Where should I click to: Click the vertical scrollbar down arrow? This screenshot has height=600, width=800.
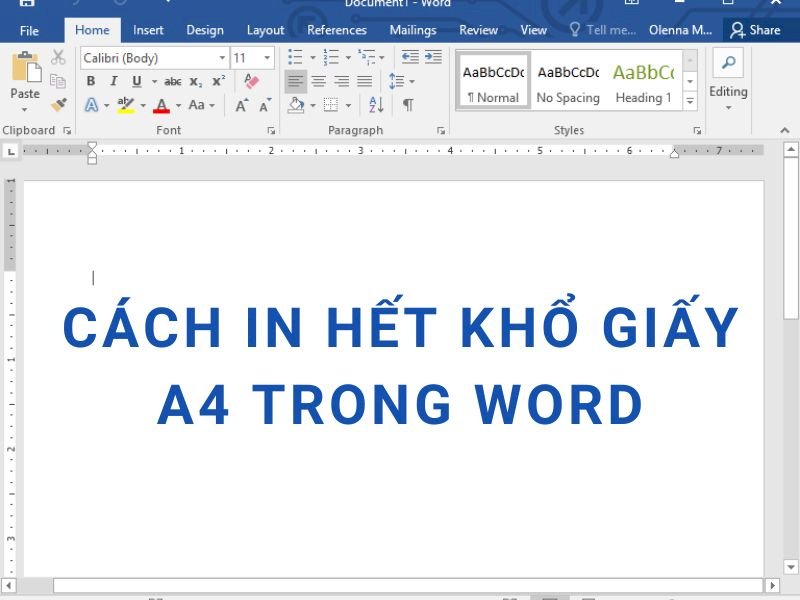tap(791, 566)
